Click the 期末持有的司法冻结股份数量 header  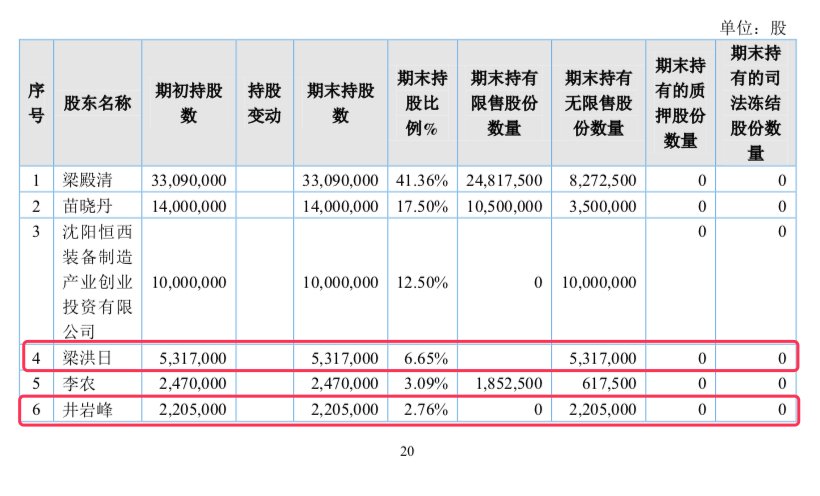(756, 103)
